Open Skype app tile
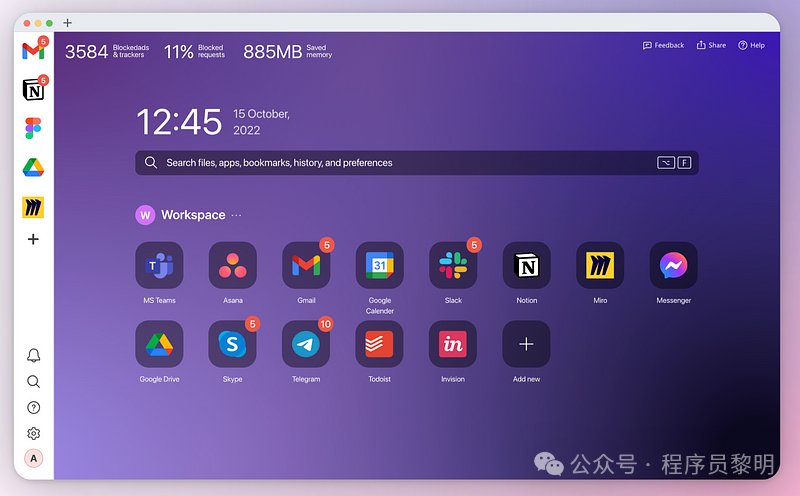The height and width of the screenshot is (496, 800). pos(233,344)
